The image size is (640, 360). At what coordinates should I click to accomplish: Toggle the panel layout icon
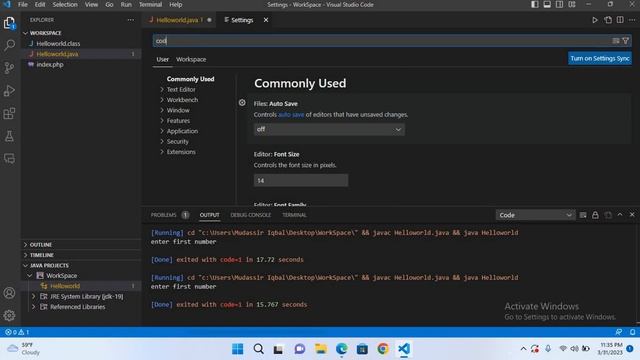coord(547,4)
